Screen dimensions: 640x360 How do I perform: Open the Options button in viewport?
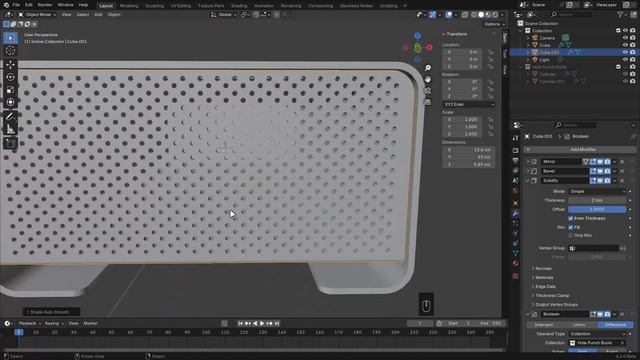pos(494,24)
